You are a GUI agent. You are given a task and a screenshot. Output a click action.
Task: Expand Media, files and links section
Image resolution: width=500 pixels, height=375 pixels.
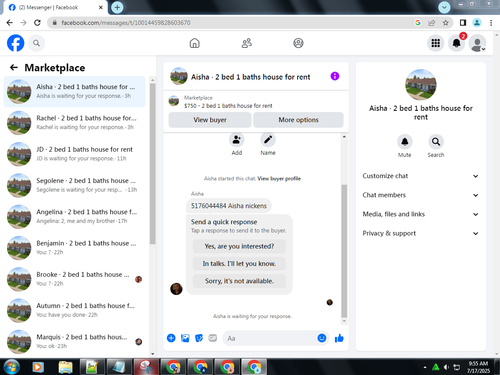click(x=421, y=214)
